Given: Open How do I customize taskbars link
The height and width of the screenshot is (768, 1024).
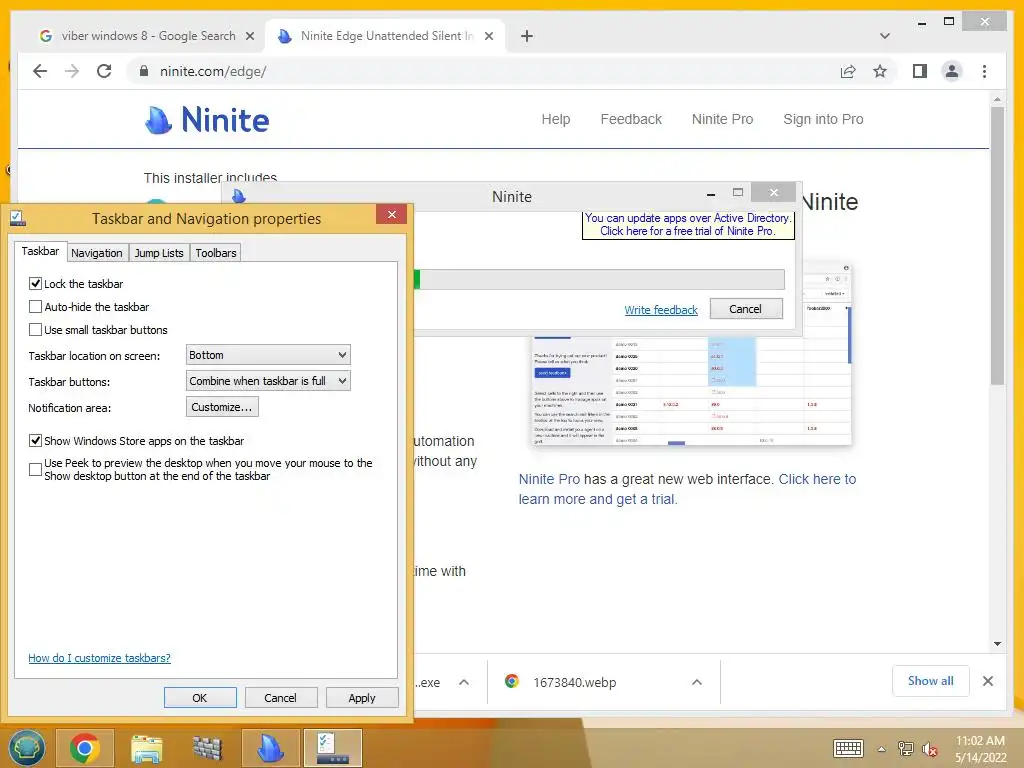Looking at the screenshot, I should pyautogui.click(x=99, y=658).
